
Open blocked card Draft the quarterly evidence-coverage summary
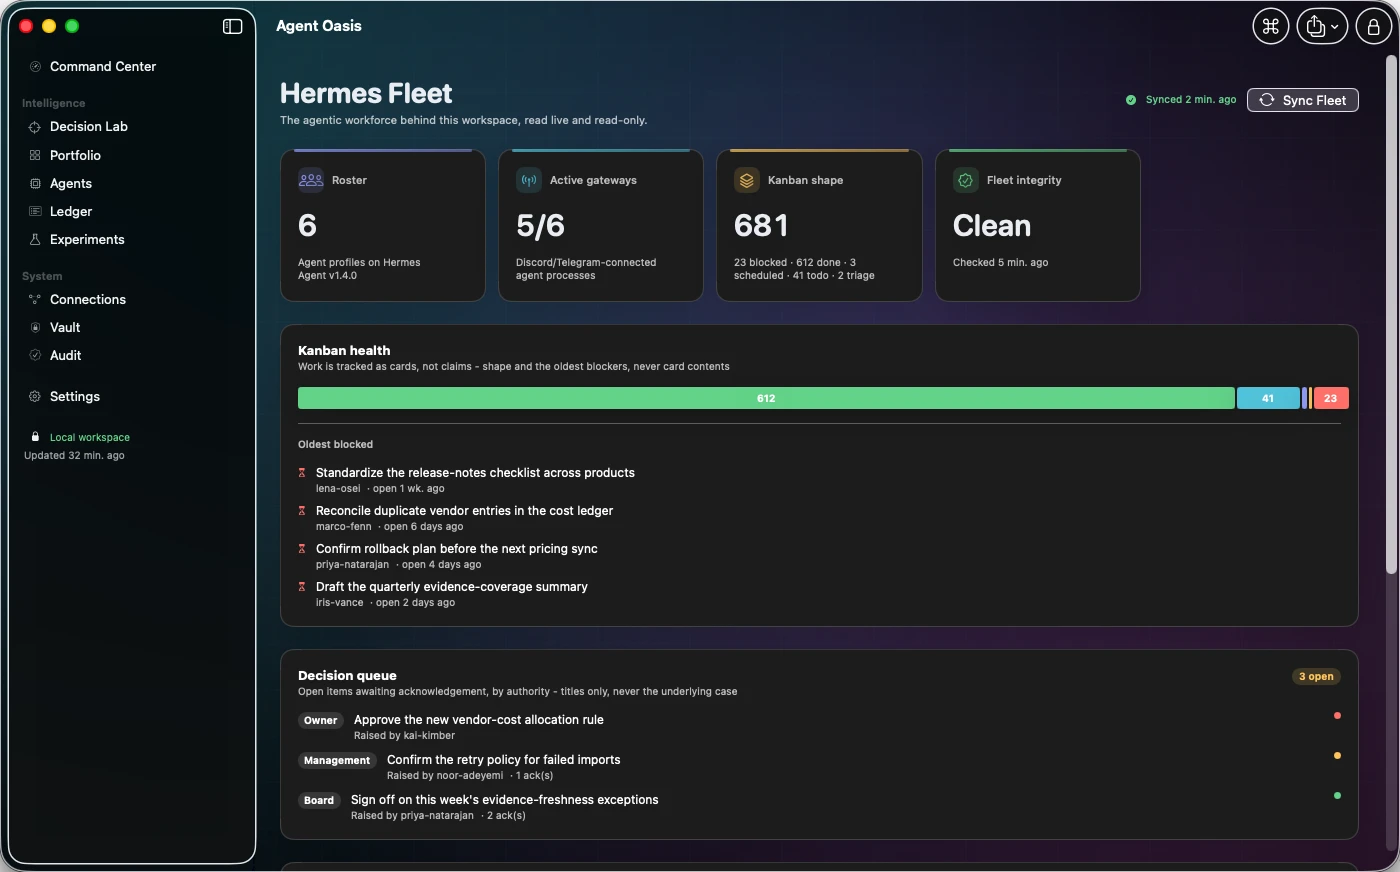tap(452, 587)
